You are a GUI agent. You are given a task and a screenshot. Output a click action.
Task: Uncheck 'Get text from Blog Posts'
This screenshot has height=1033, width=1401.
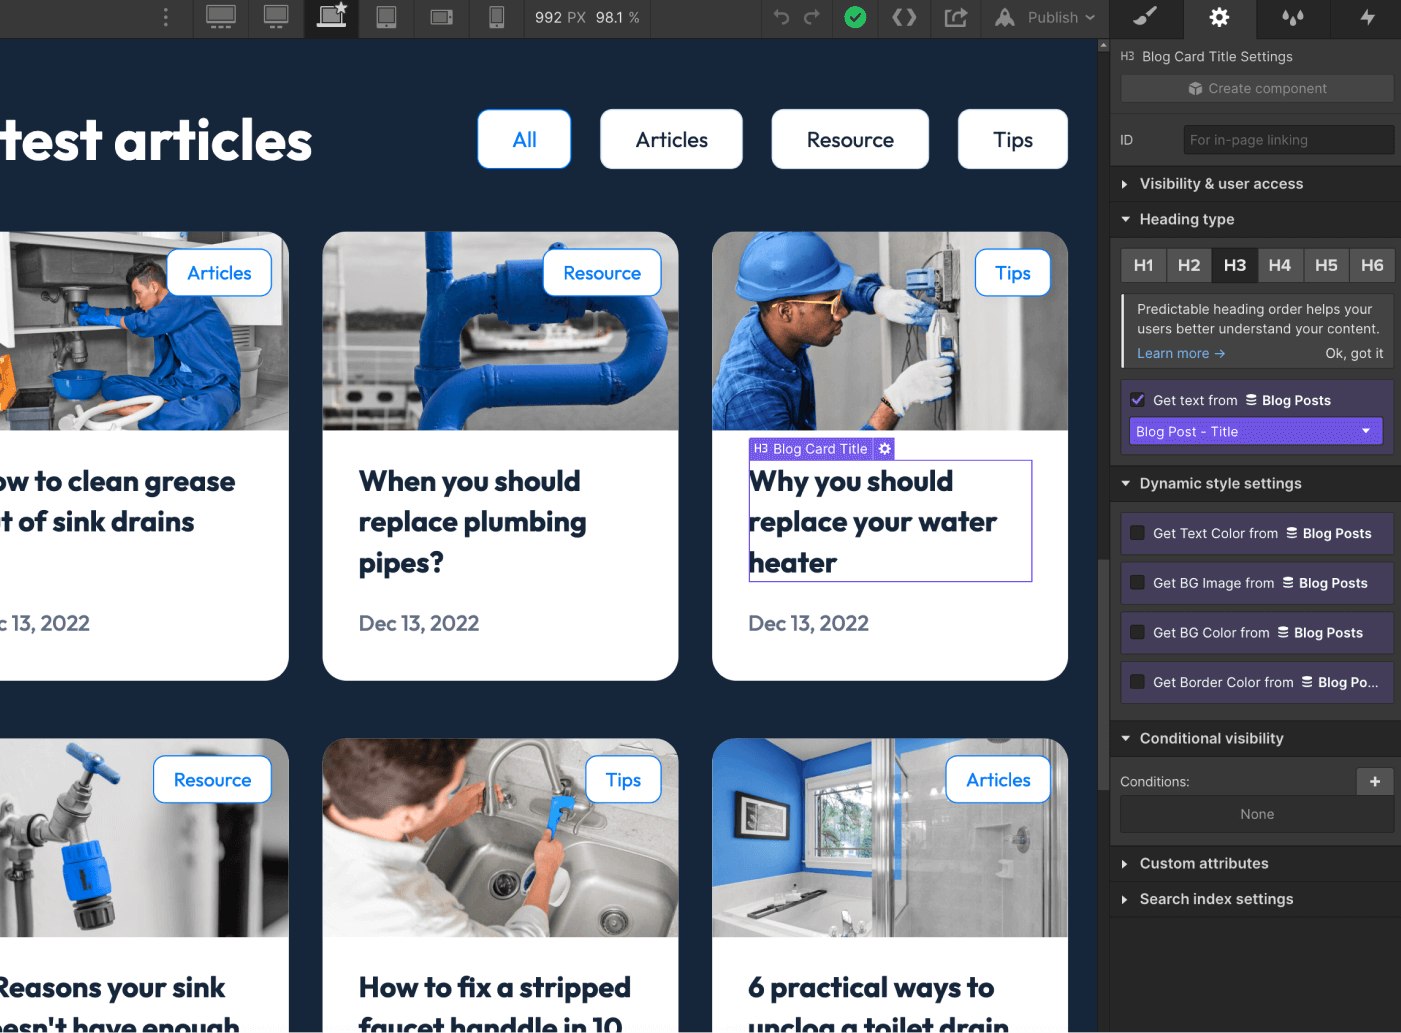coord(1137,399)
